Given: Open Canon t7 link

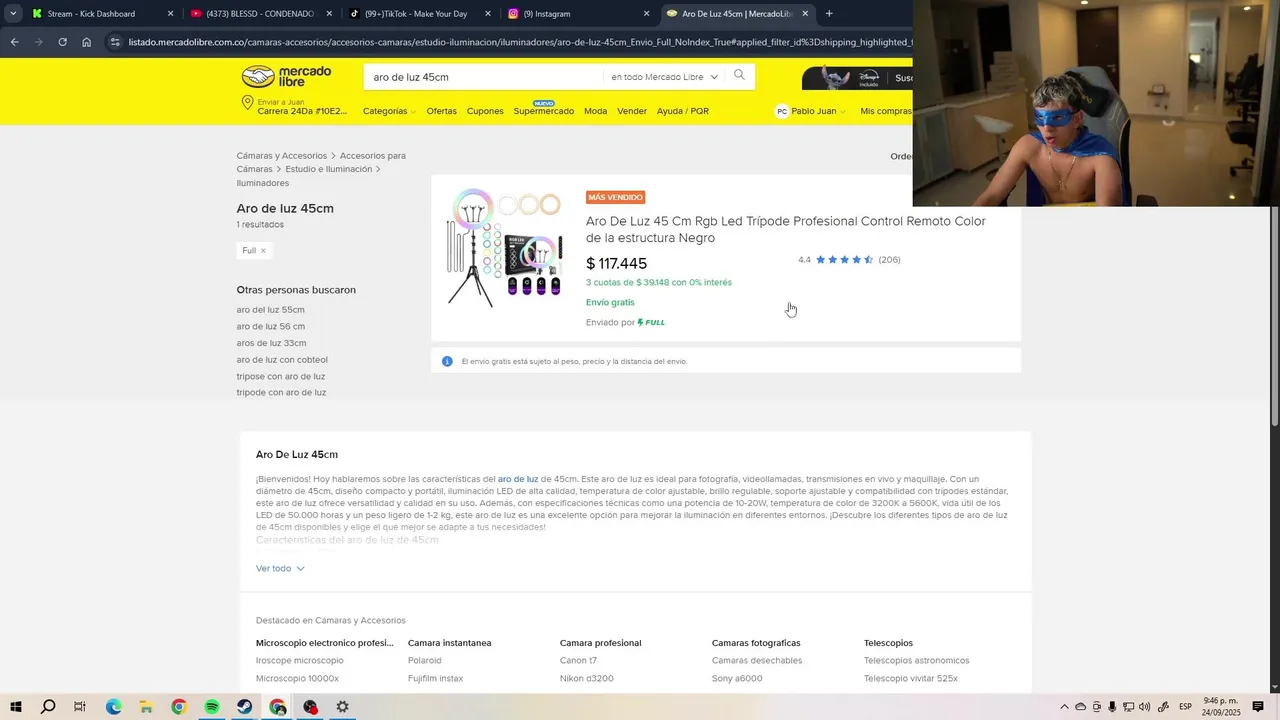Looking at the screenshot, I should [578, 661].
